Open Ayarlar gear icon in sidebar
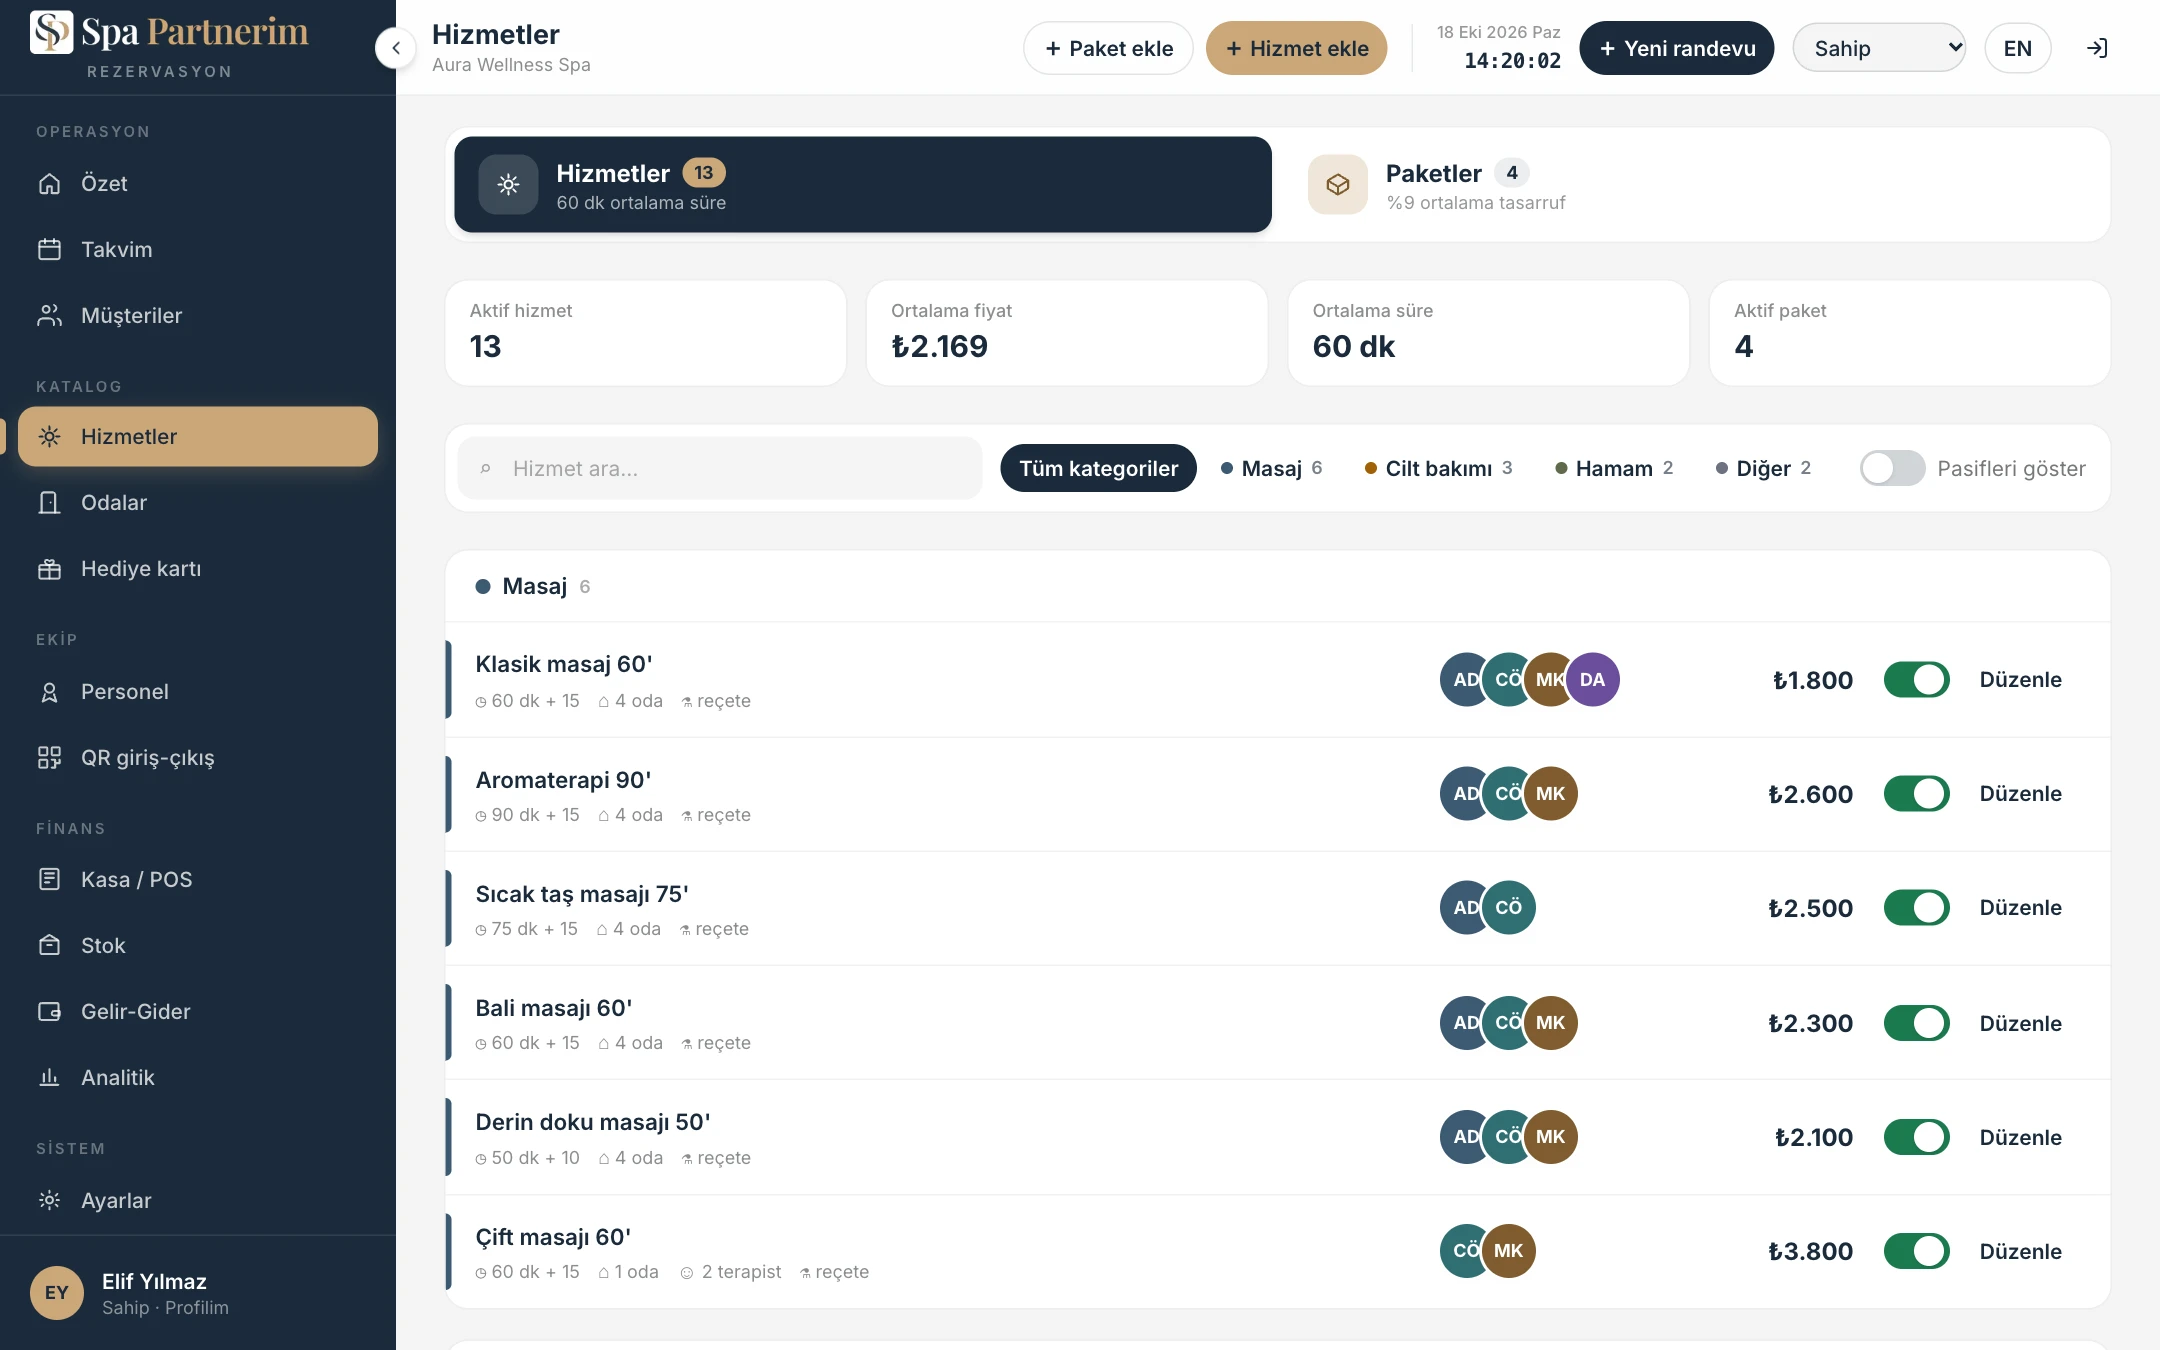 pos(49,1200)
